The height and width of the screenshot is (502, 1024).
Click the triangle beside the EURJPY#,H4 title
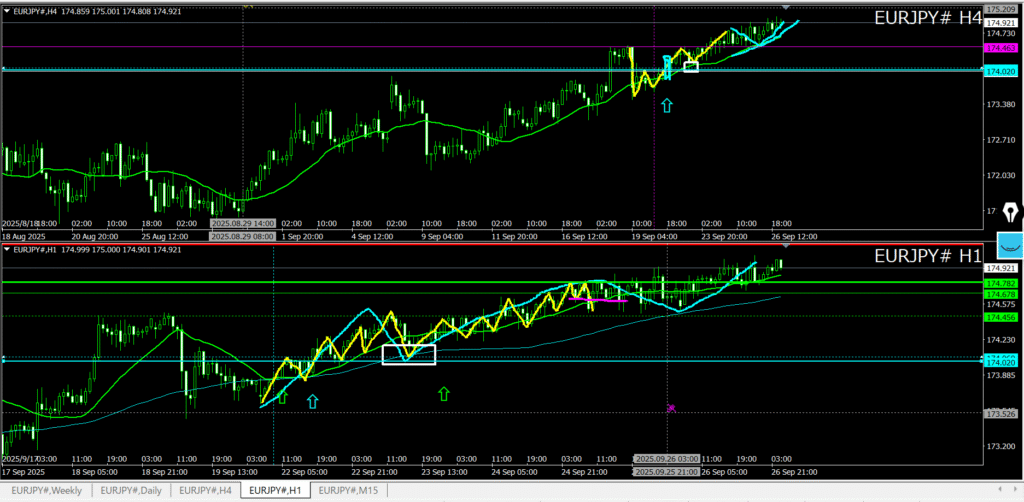(6, 10)
